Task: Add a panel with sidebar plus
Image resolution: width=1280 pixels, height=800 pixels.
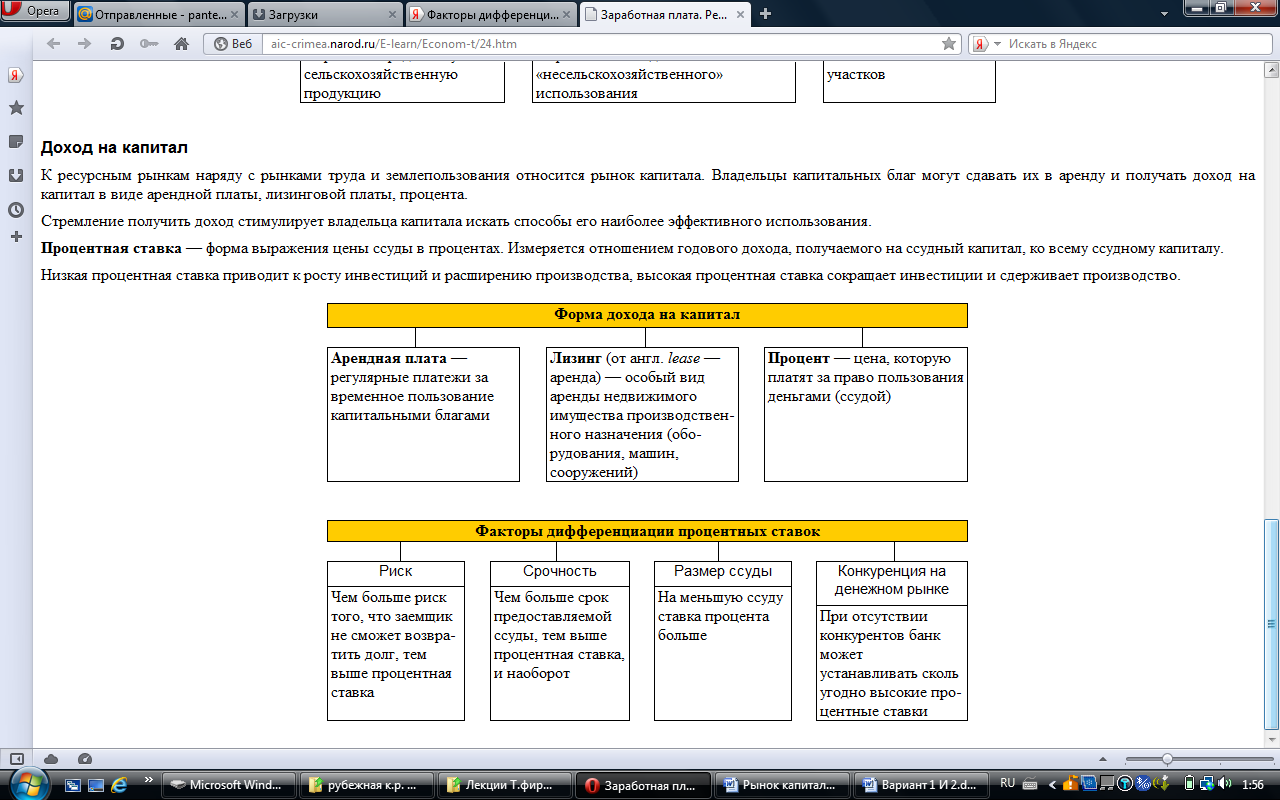Action: (x=16, y=237)
